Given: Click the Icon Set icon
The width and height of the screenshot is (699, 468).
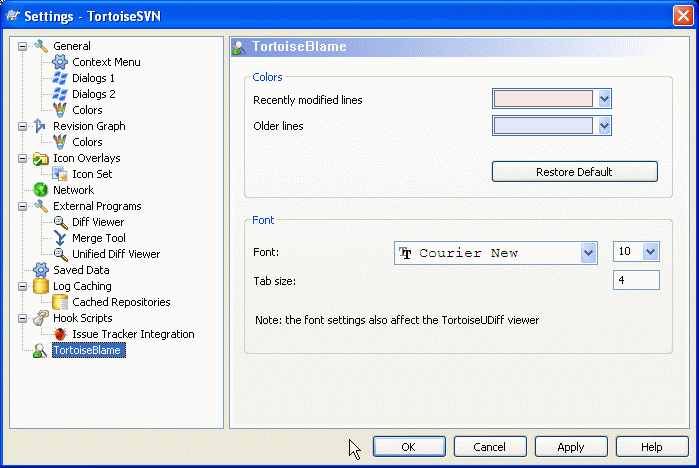Looking at the screenshot, I should pos(60,174).
